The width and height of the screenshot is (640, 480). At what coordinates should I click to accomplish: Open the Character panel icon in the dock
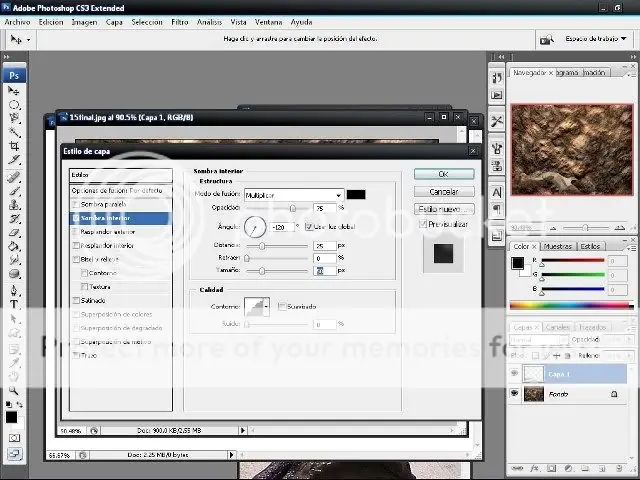(497, 192)
